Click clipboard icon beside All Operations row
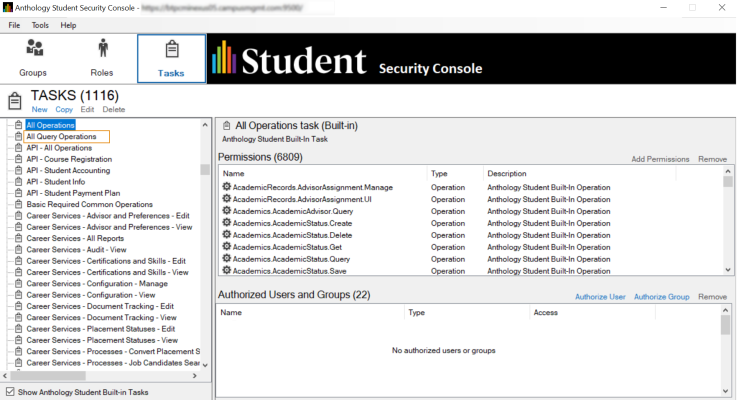The image size is (739, 400). [18, 125]
